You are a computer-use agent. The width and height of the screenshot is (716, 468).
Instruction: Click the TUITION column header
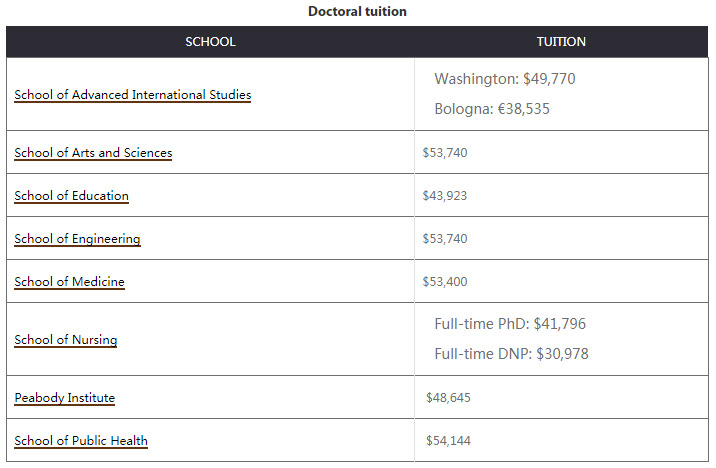tap(561, 42)
